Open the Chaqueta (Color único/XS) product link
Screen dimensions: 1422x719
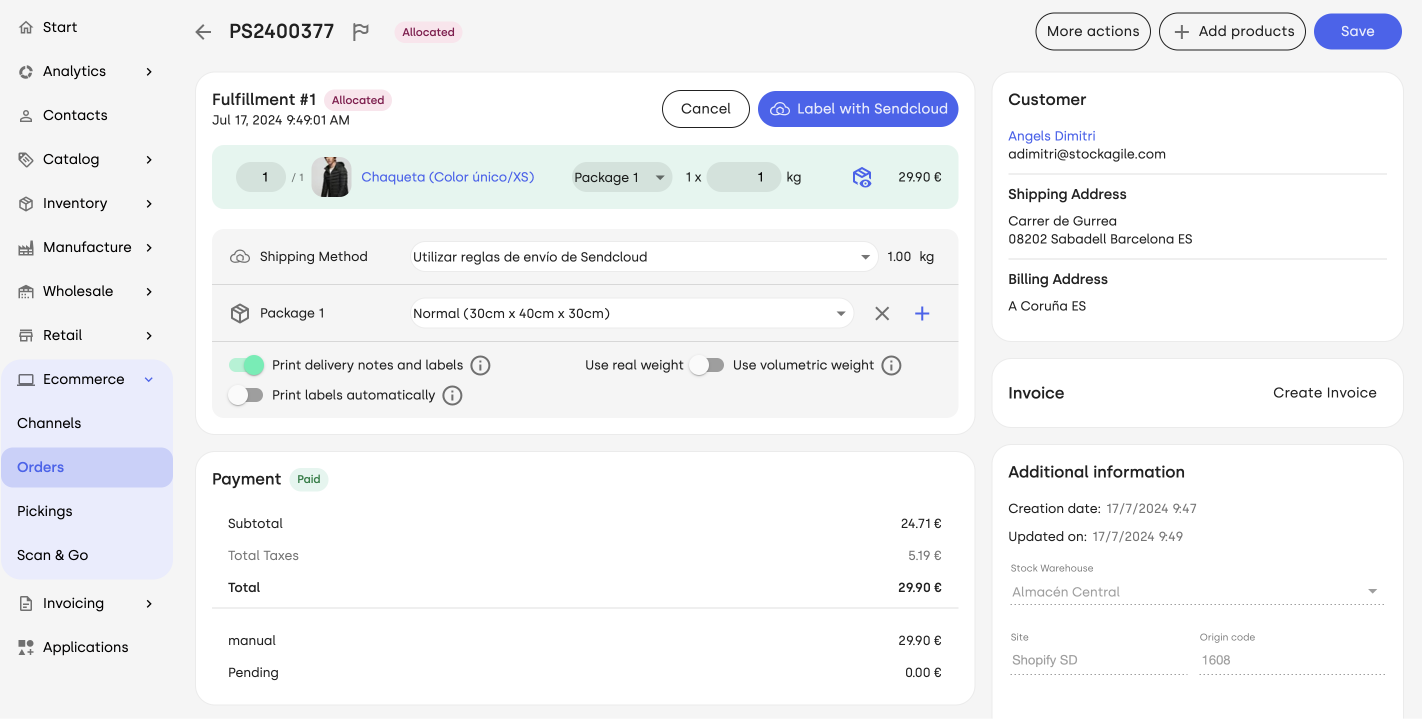click(448, 177)
